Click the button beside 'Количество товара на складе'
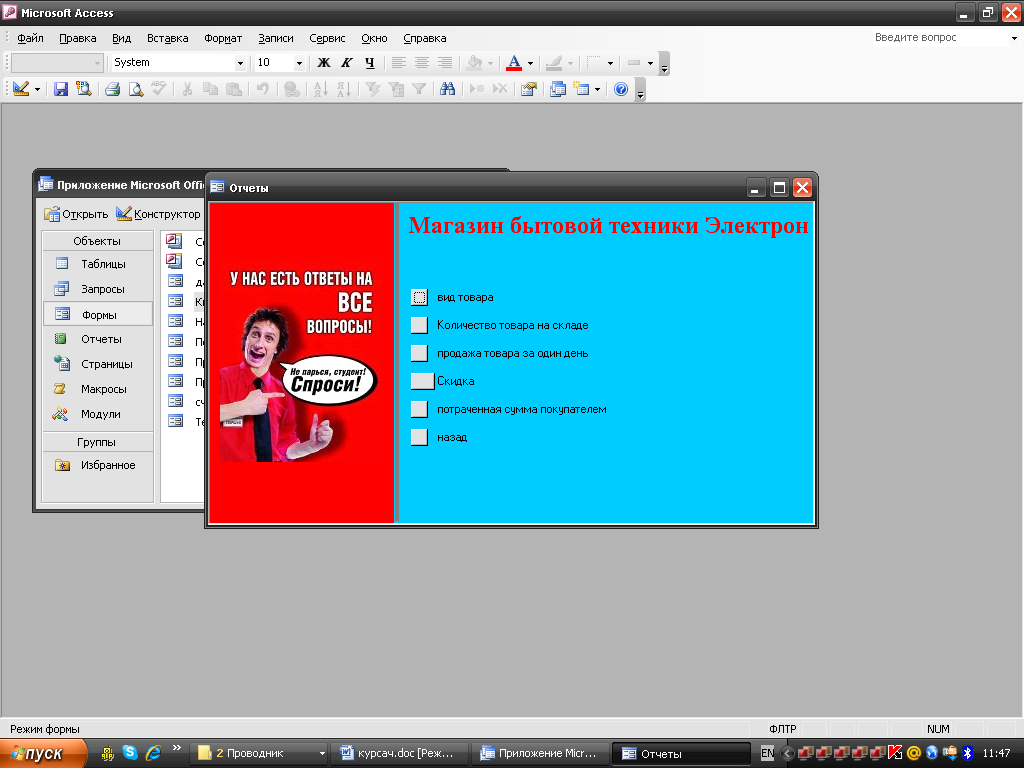Screen dimensions: 1024x768 click(x=419, y=325)
